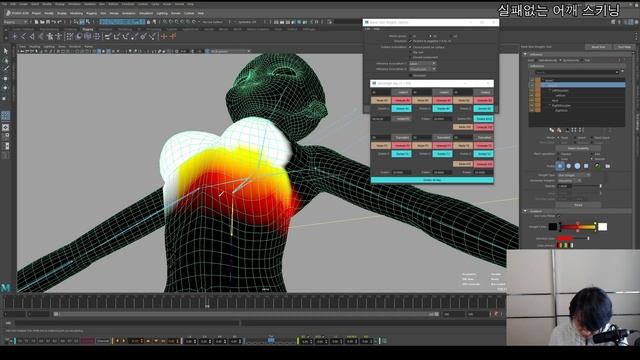Select the solid round brush profile icon
Screen dimensions: 640x360
(577, 166)
